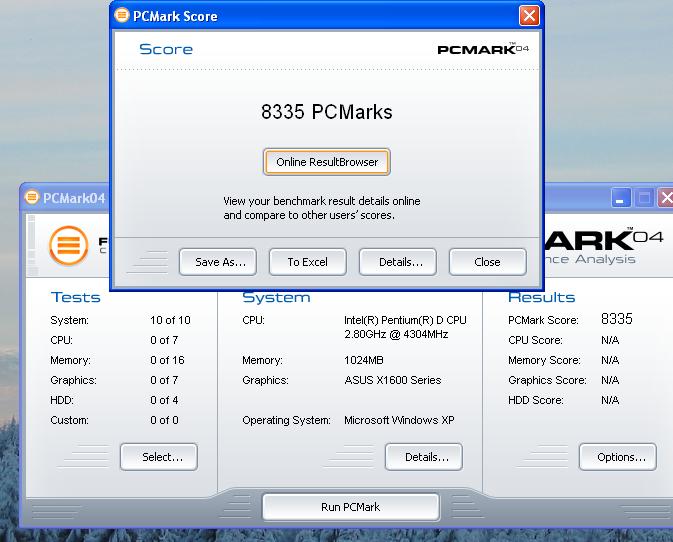Export the result with To Excel
The height and width of the screenshot is (542, 673).
click(x=307, y=262)
